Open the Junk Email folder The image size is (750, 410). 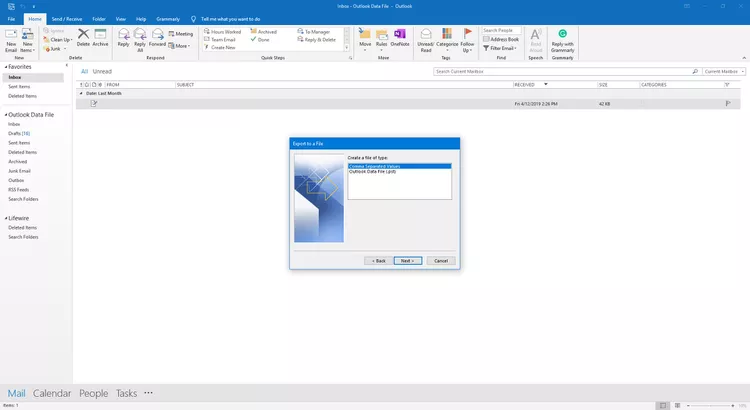coord(19,171)
